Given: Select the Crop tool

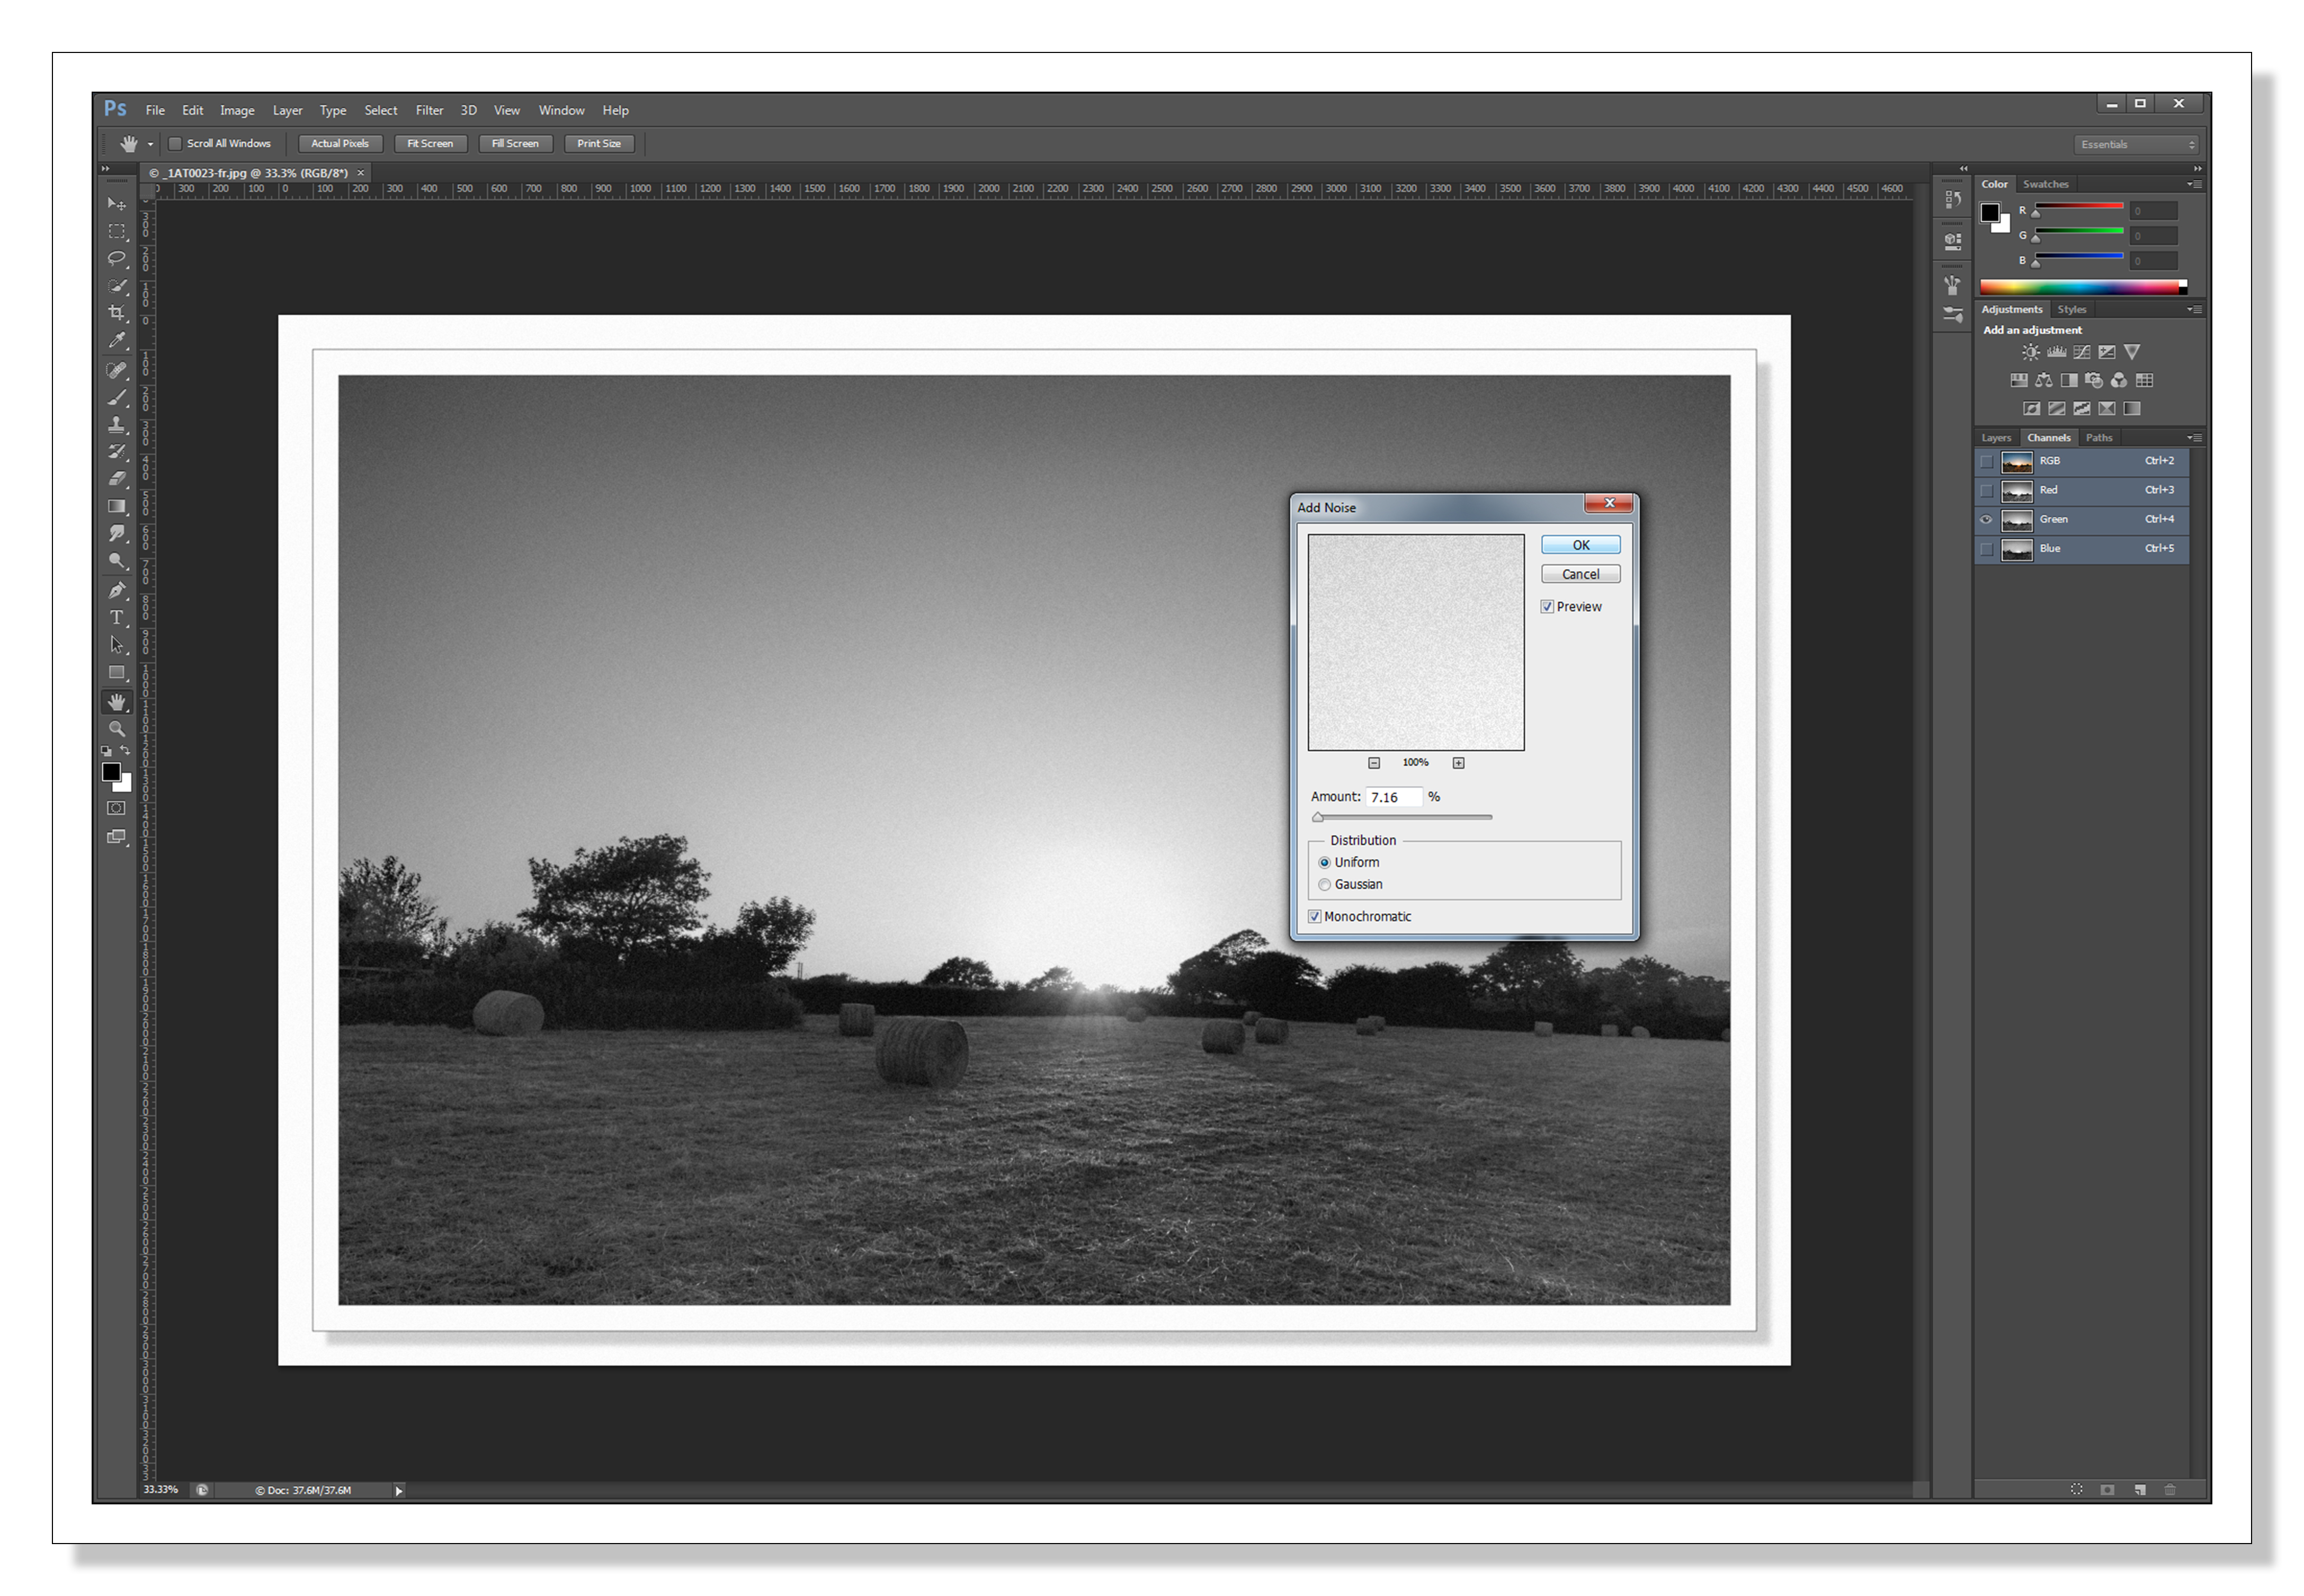Looking at the screenshot, I should pyautogui.click(x=117, y=313).
